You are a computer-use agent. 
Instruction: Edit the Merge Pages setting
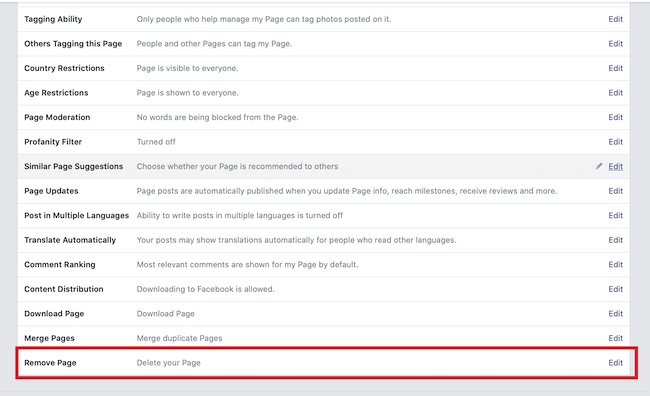616,338
